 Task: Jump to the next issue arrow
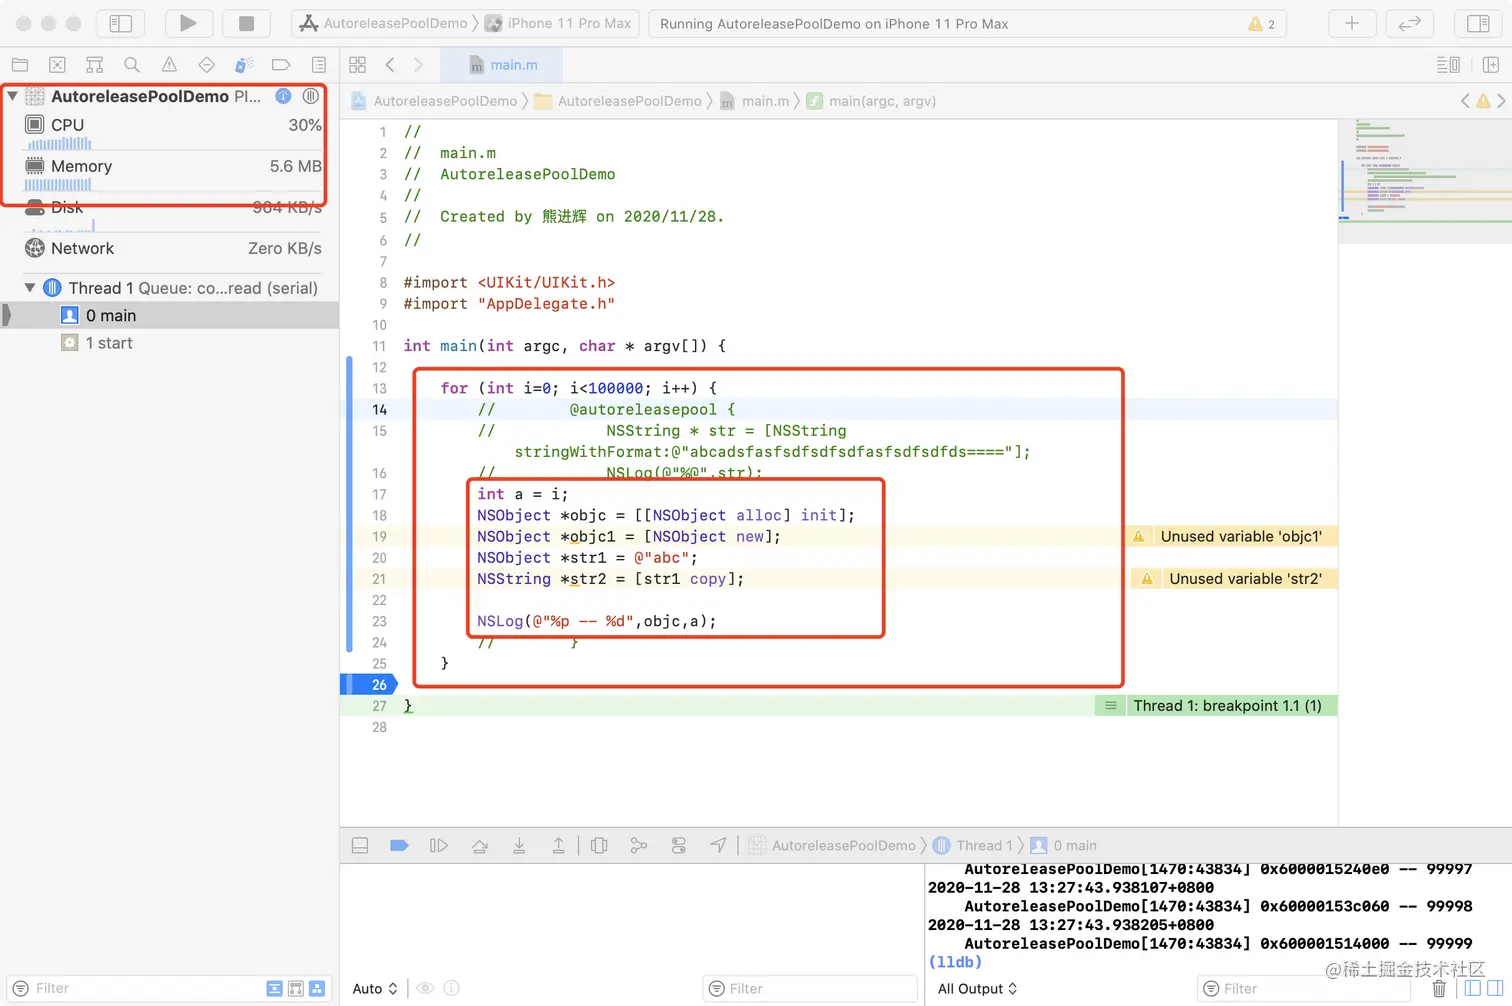pyautogui.click(x=1501, y=101)
